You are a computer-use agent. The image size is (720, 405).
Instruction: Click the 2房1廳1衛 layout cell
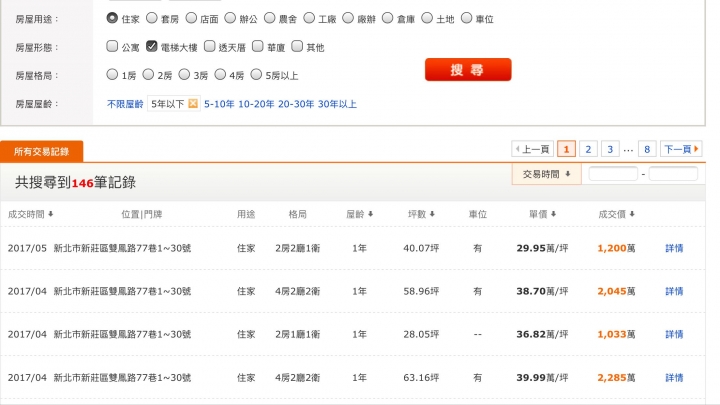[x=298, y=335]
